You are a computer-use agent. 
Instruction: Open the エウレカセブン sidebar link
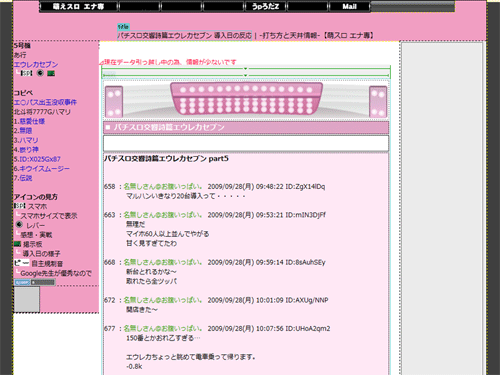(36, 64)
